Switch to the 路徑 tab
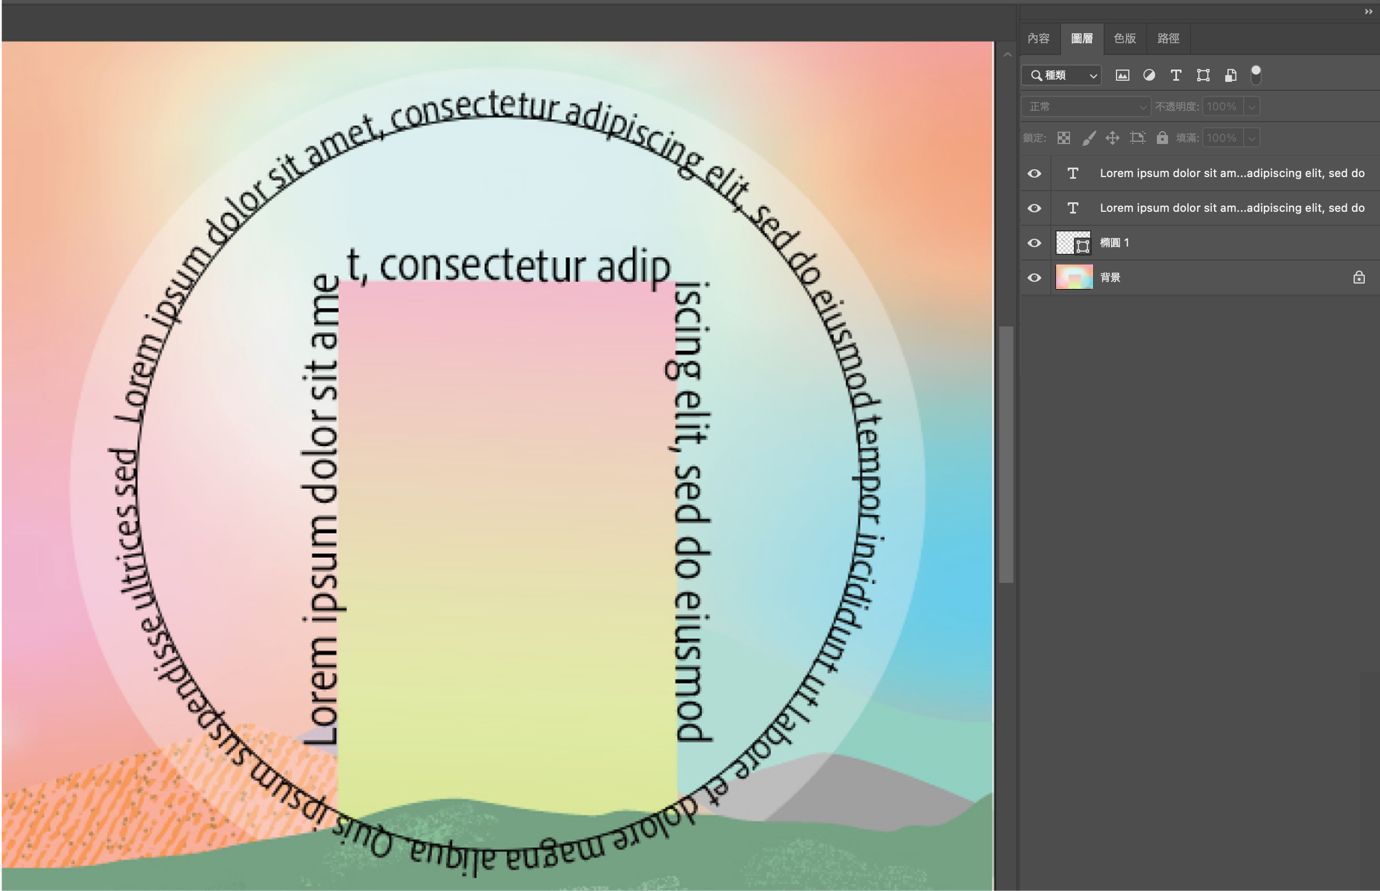 pyautogui.click(x=1168, y=38)
